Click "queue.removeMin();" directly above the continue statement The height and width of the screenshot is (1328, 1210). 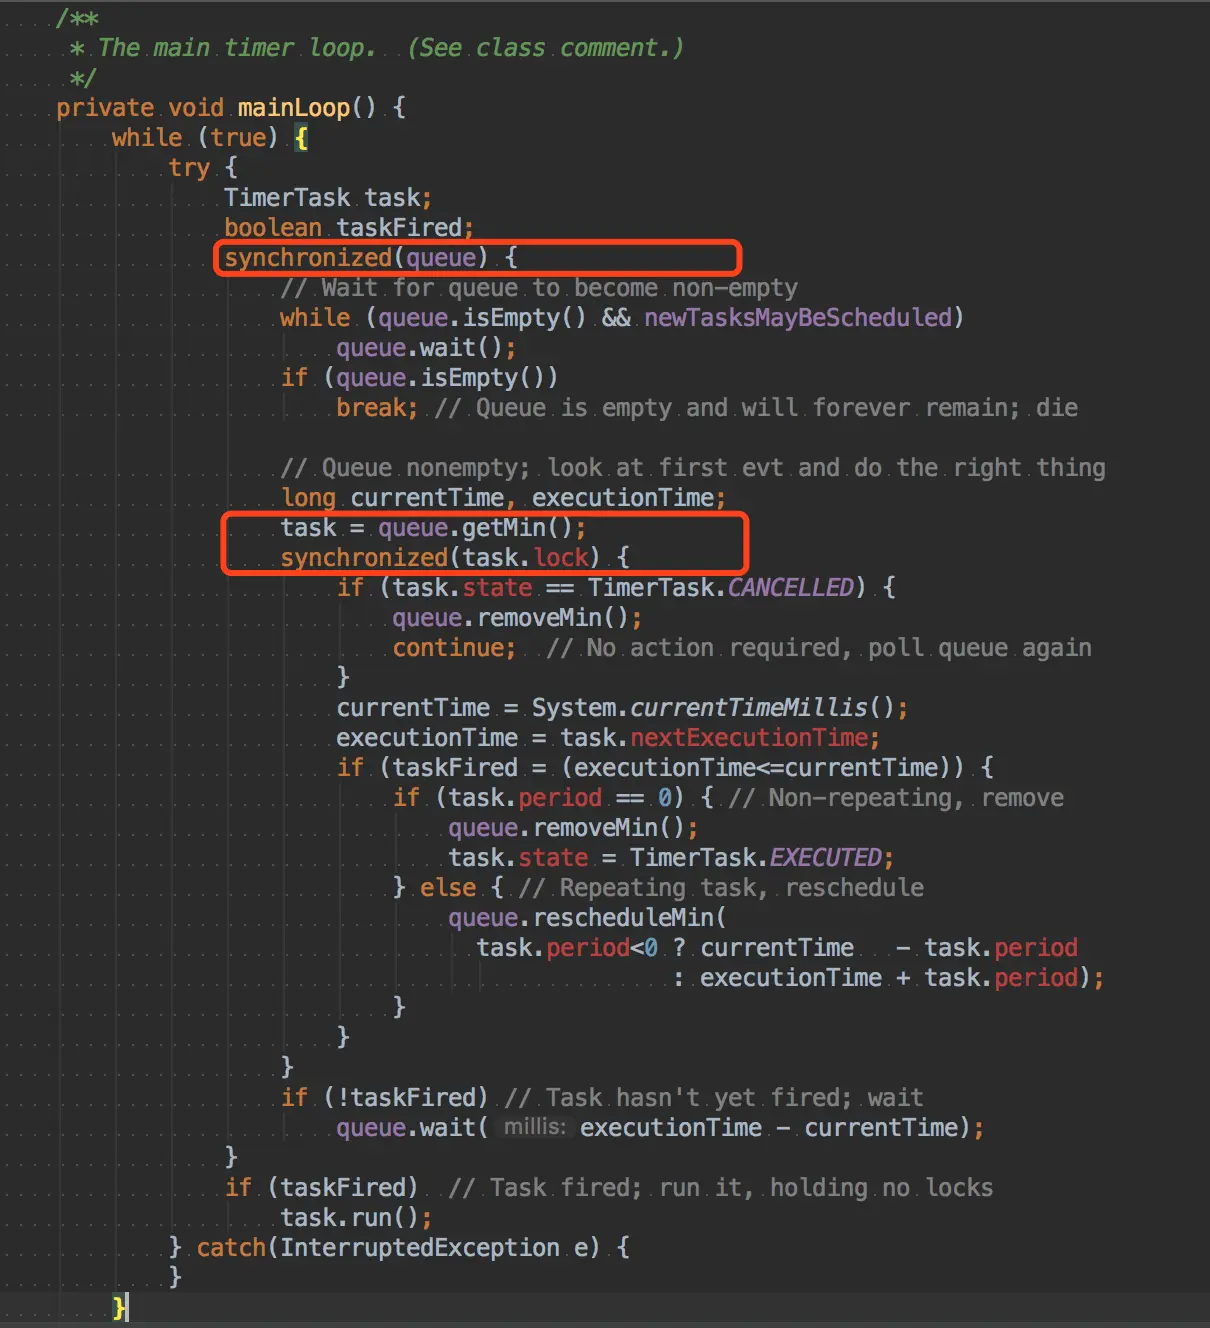coord(517,618)
